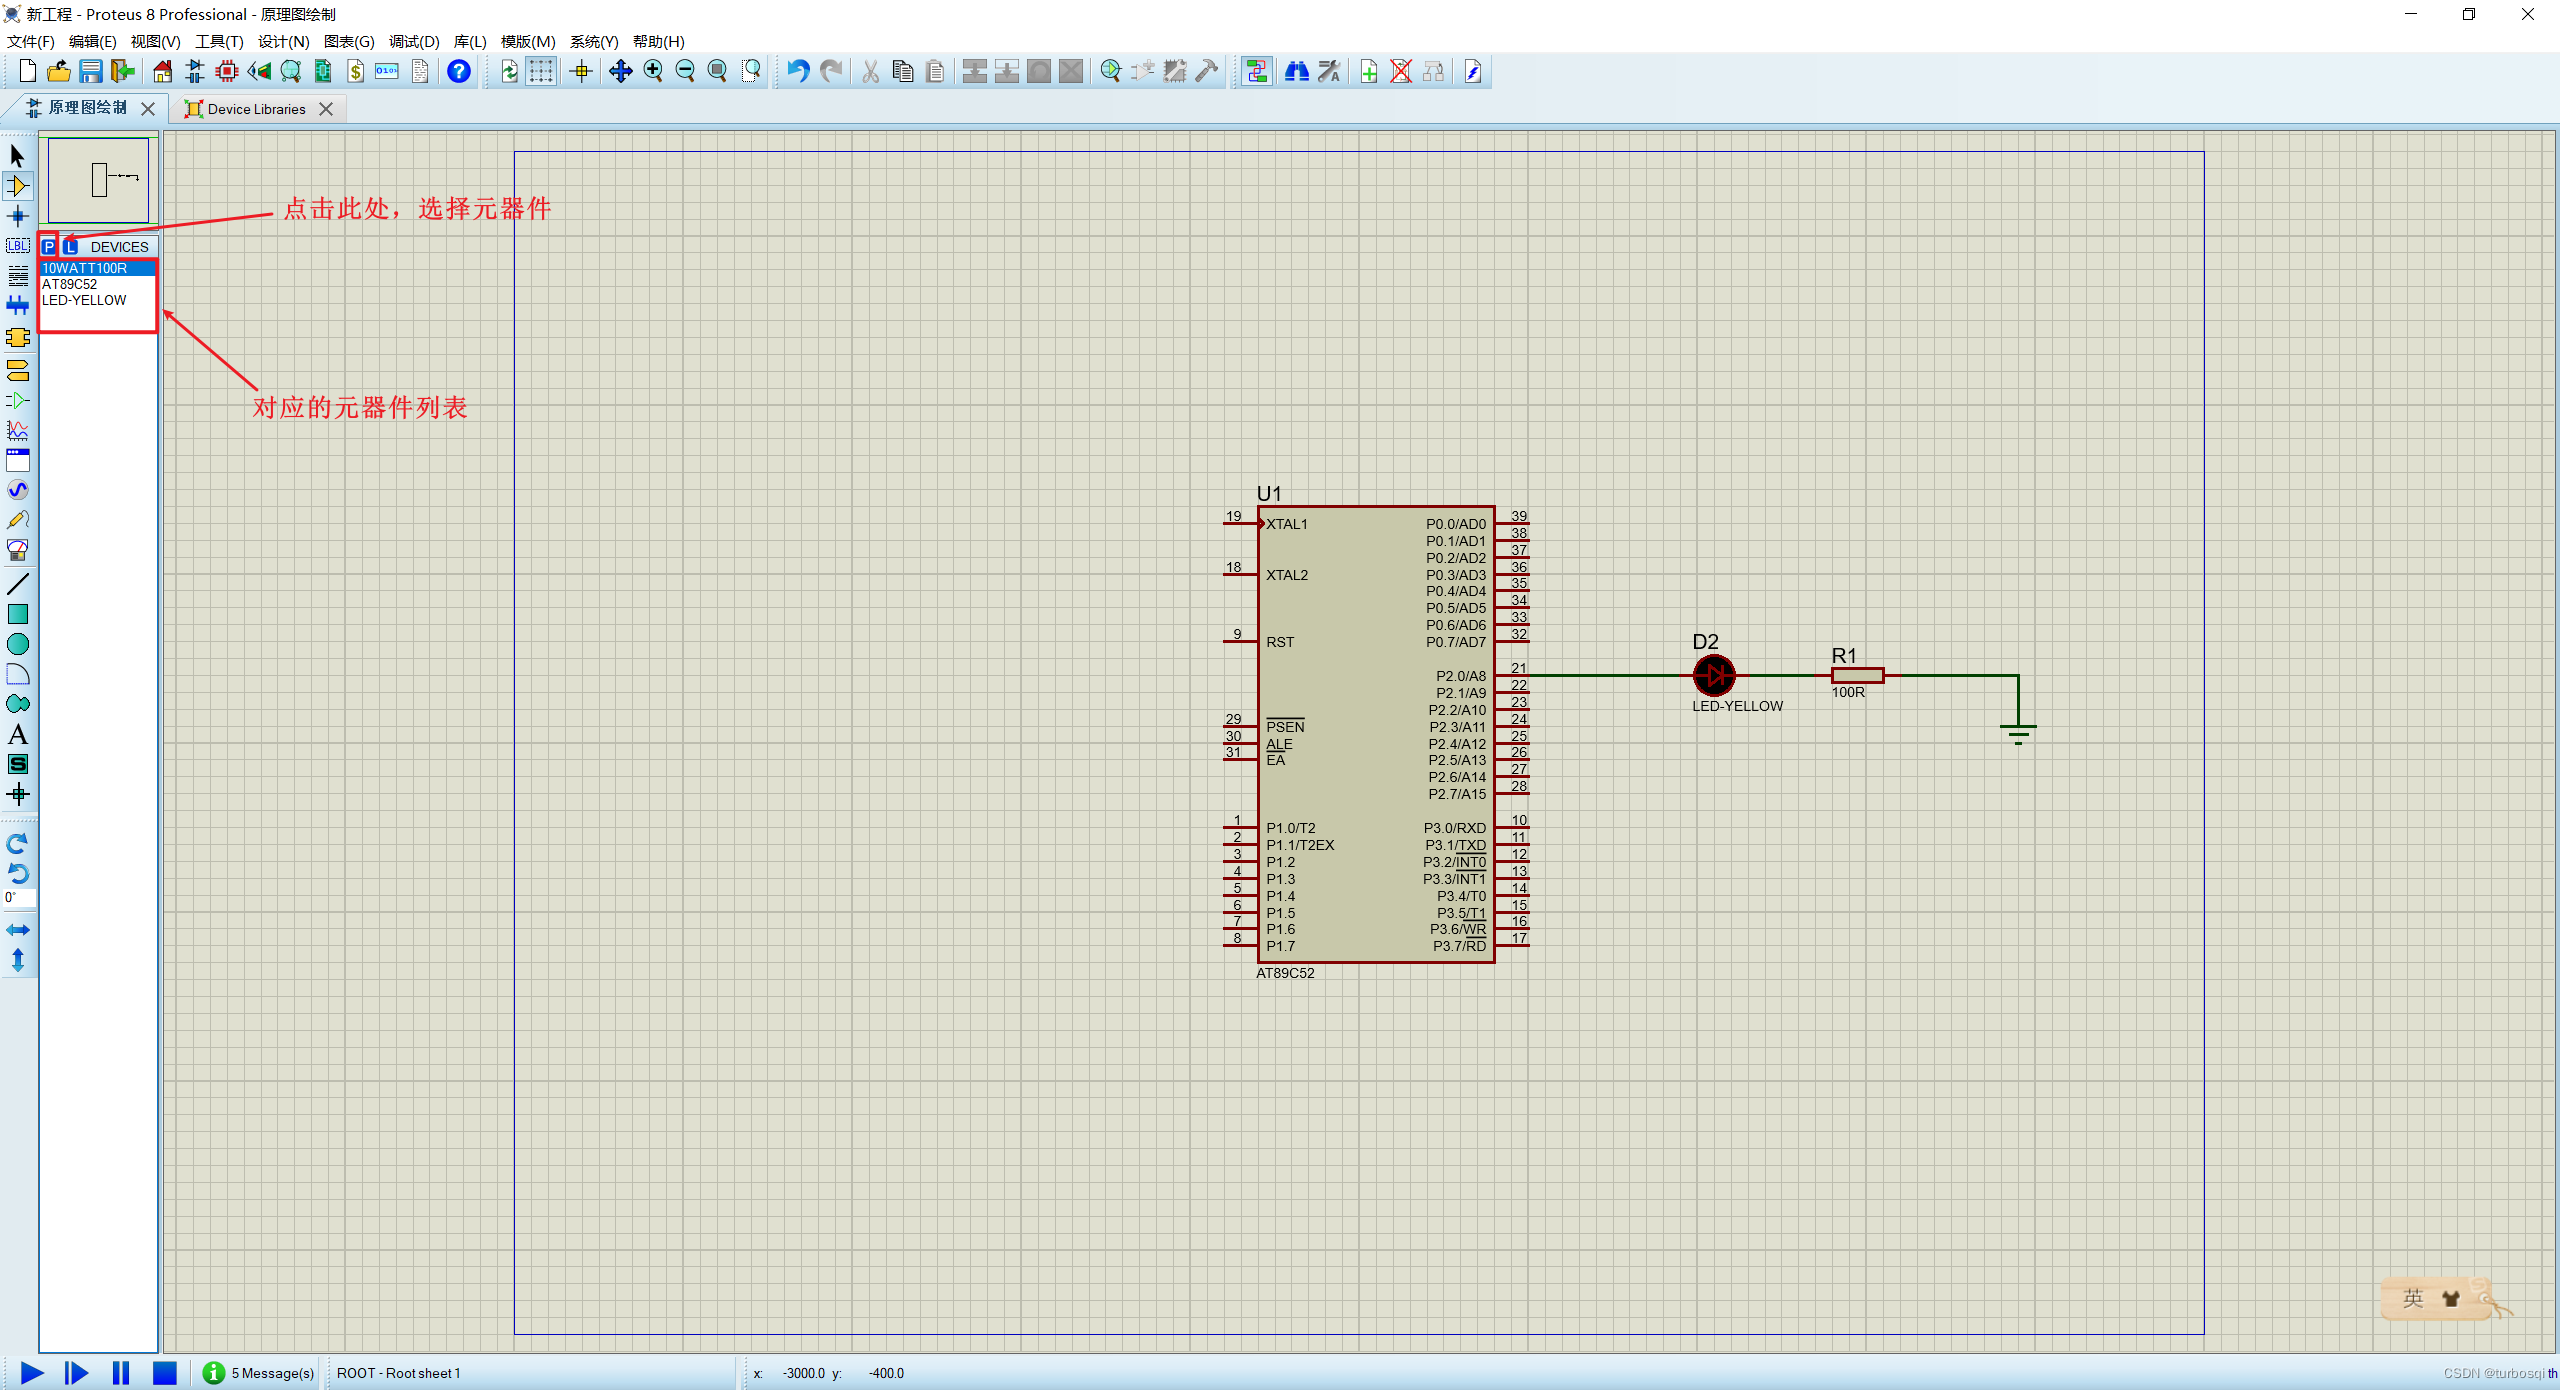
Task: Open Help question mark icon
Action: (458, 71)
